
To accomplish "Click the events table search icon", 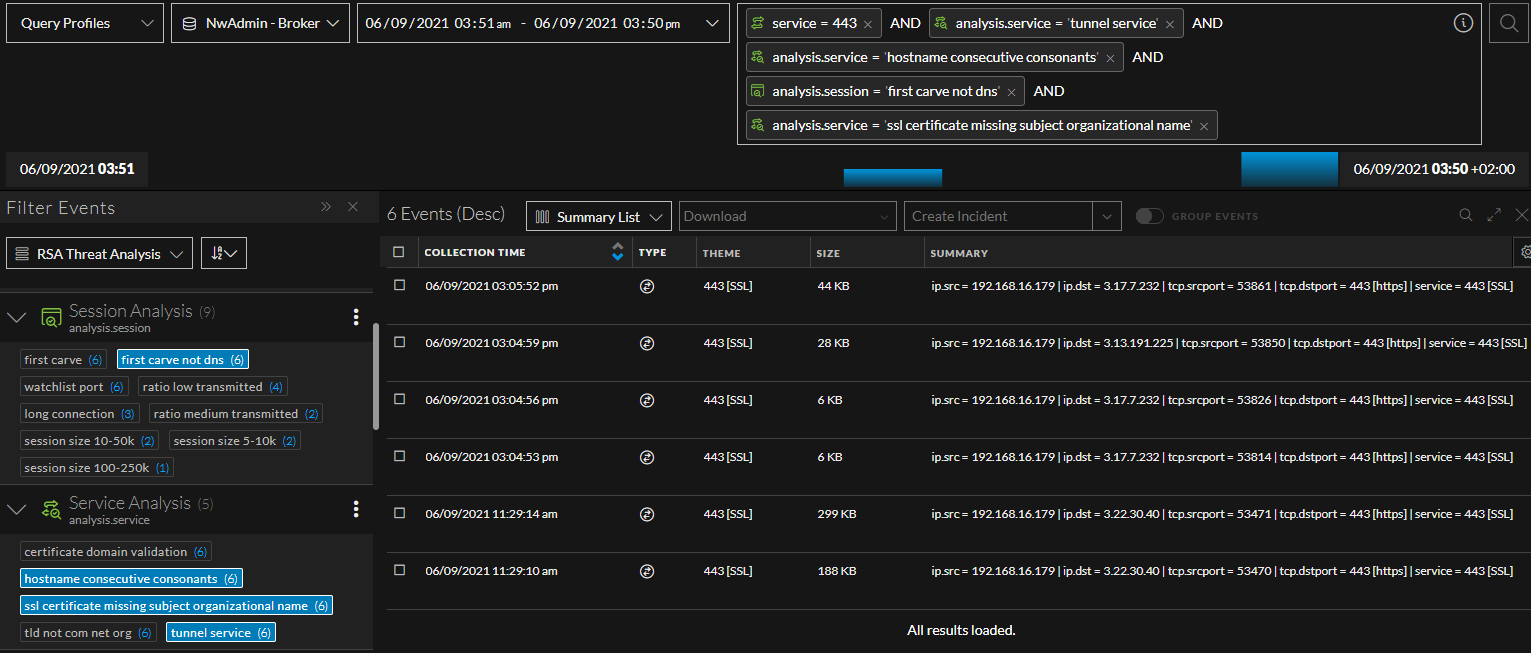I will [x=1466, y=215].
